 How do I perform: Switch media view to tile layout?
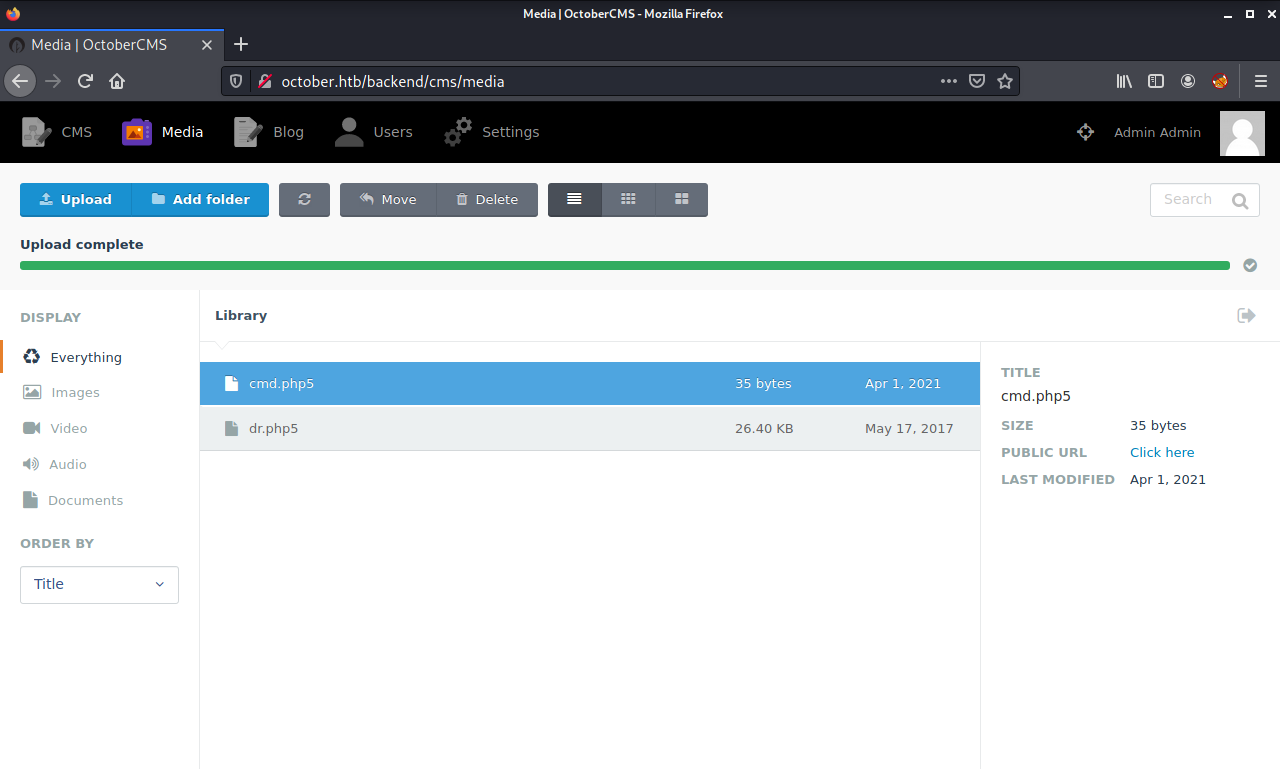(x=681, y=199)
